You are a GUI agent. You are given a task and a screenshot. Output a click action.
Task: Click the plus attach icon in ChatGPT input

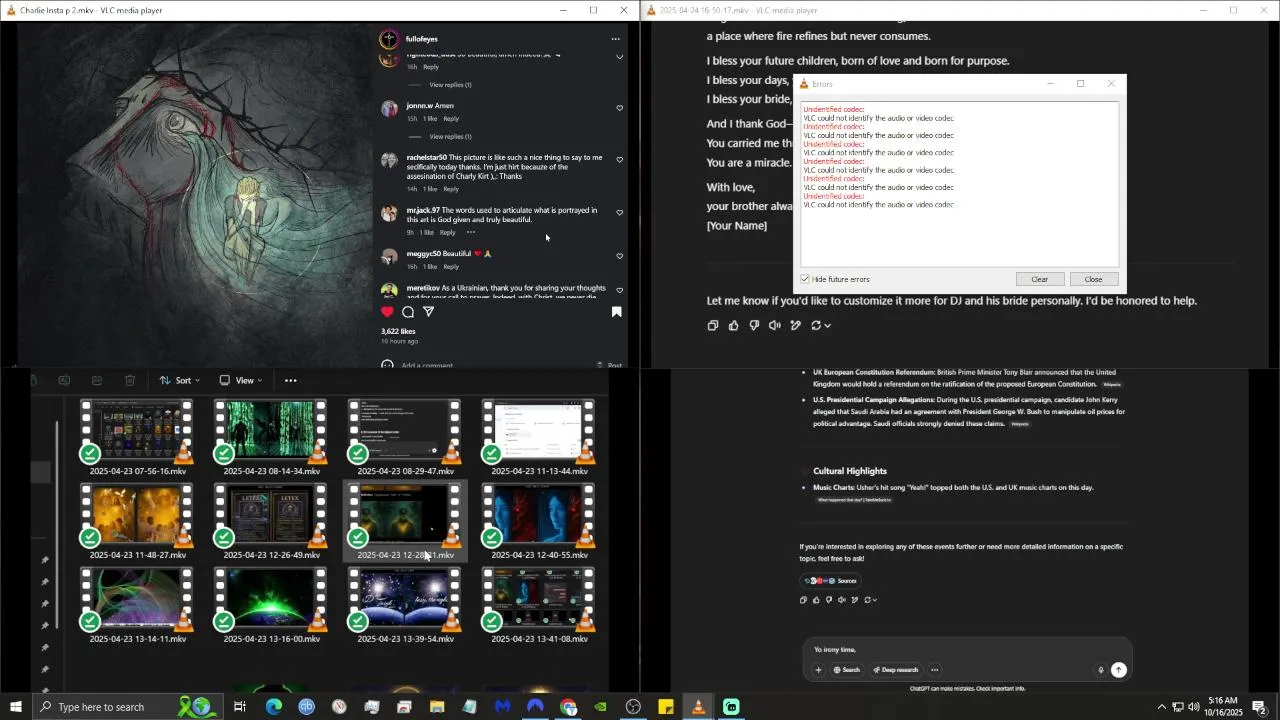[x=818, y=670]
